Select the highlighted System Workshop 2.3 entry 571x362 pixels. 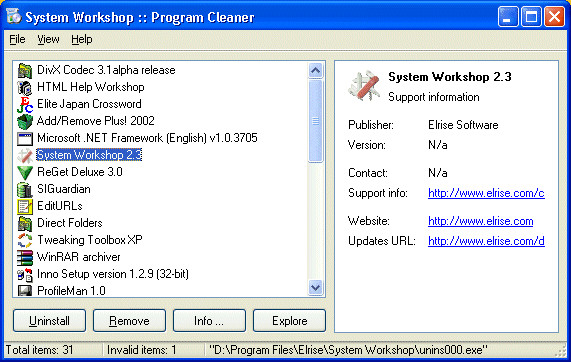pos(89,155)
